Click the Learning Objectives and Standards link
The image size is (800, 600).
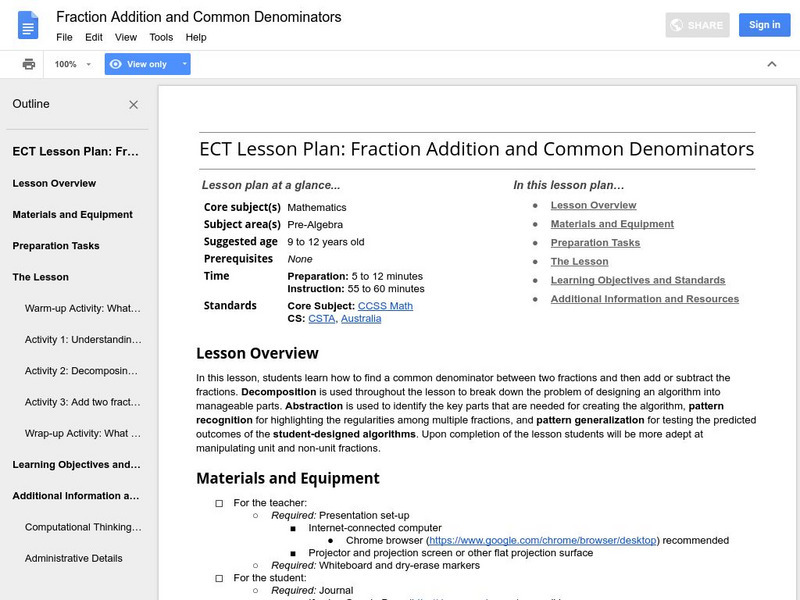(x=637, y=280)
